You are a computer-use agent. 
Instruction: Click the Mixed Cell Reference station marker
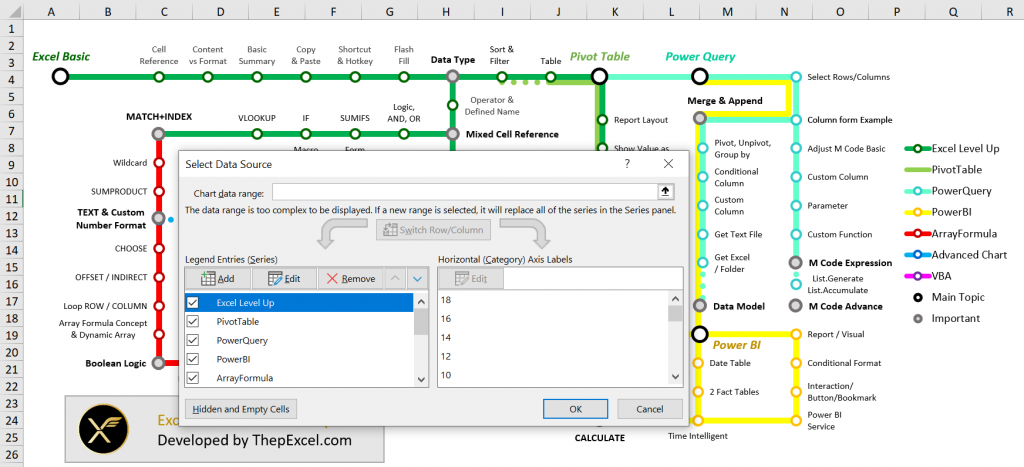452,134
